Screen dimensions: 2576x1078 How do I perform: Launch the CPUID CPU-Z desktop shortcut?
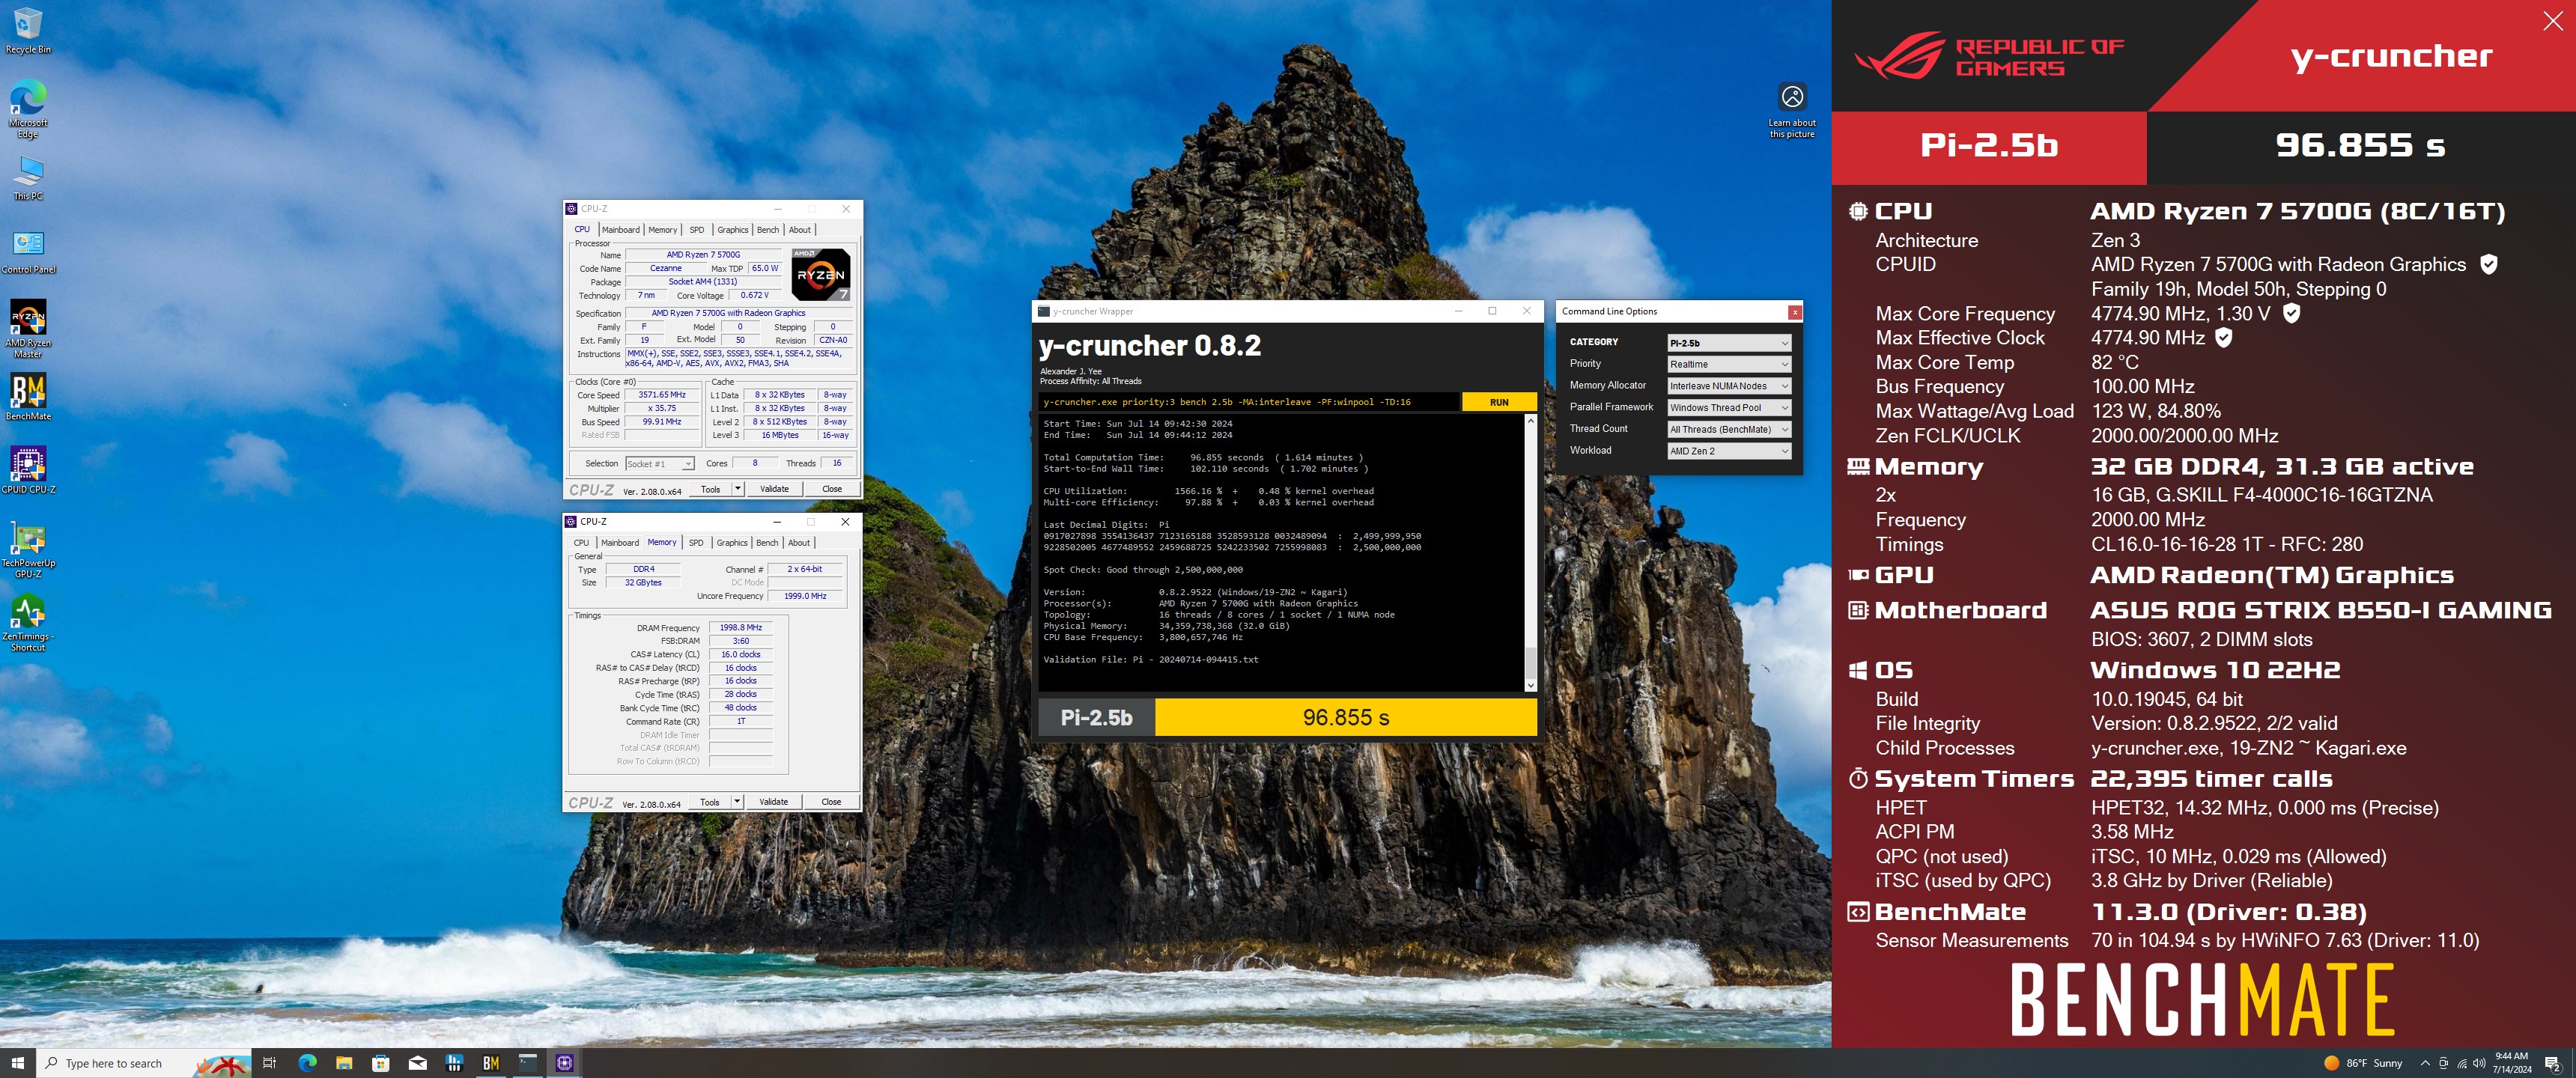pyautogui.click(x=28, y=470)
